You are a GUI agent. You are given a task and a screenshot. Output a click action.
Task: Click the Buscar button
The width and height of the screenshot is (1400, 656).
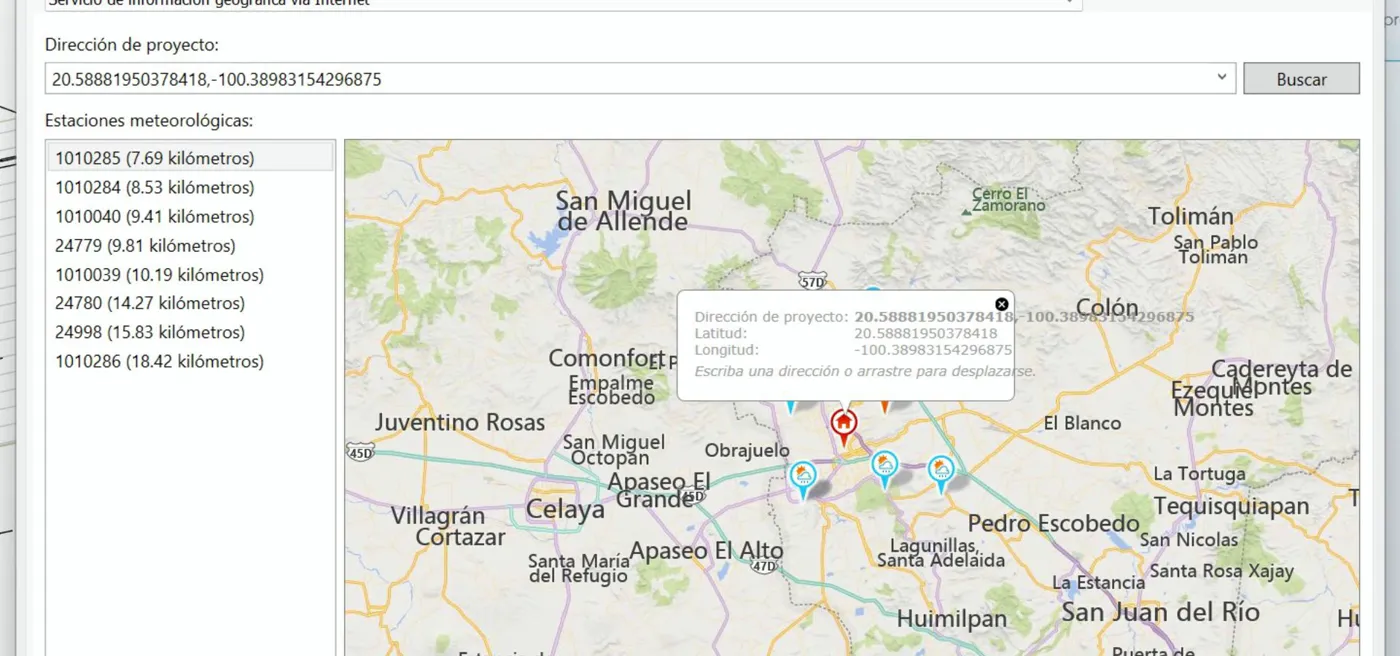pos(1301,79)
